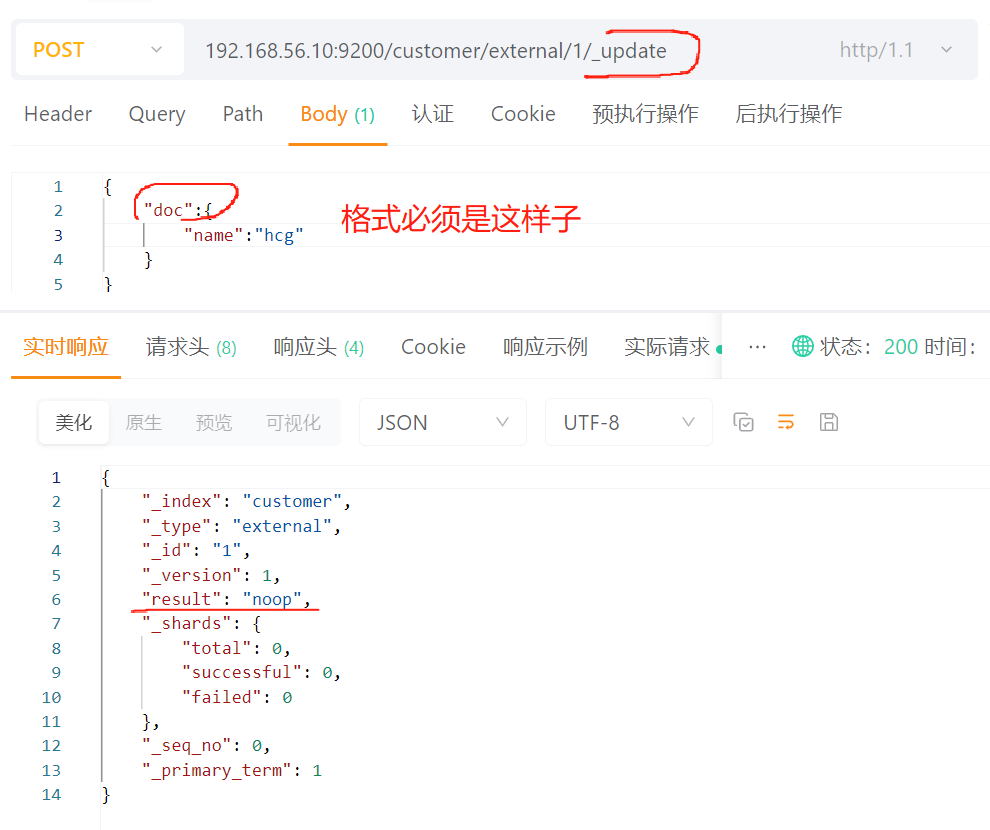The width and height of the screenshot is (990, 830).
Task: Click the "doc":{ line in body editor
Action: pyautogui.click(x=177, y=210)
